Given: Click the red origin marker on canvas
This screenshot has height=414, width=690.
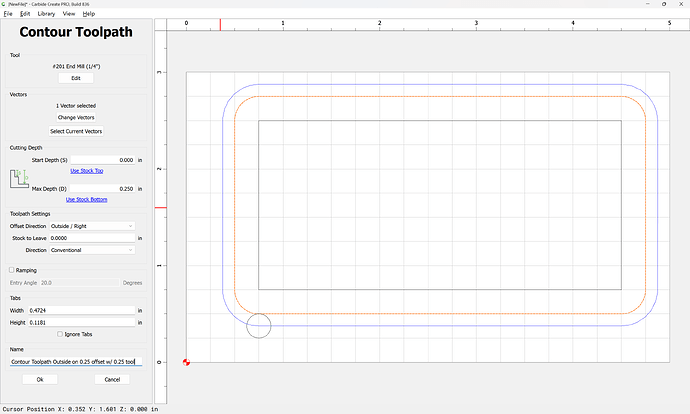Looking at the screenshot, I should [187, 361].
